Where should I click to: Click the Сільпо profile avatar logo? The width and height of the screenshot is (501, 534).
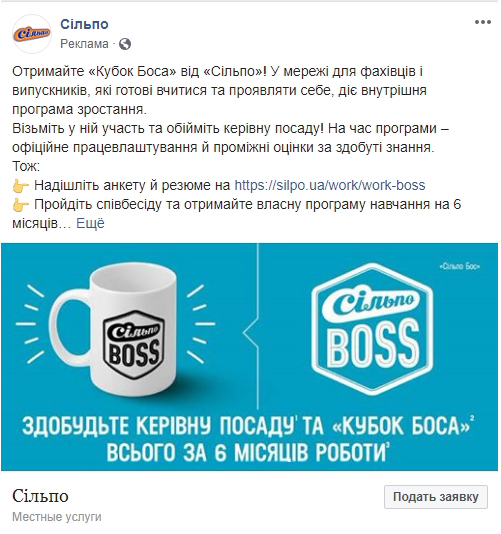point(32,34)
